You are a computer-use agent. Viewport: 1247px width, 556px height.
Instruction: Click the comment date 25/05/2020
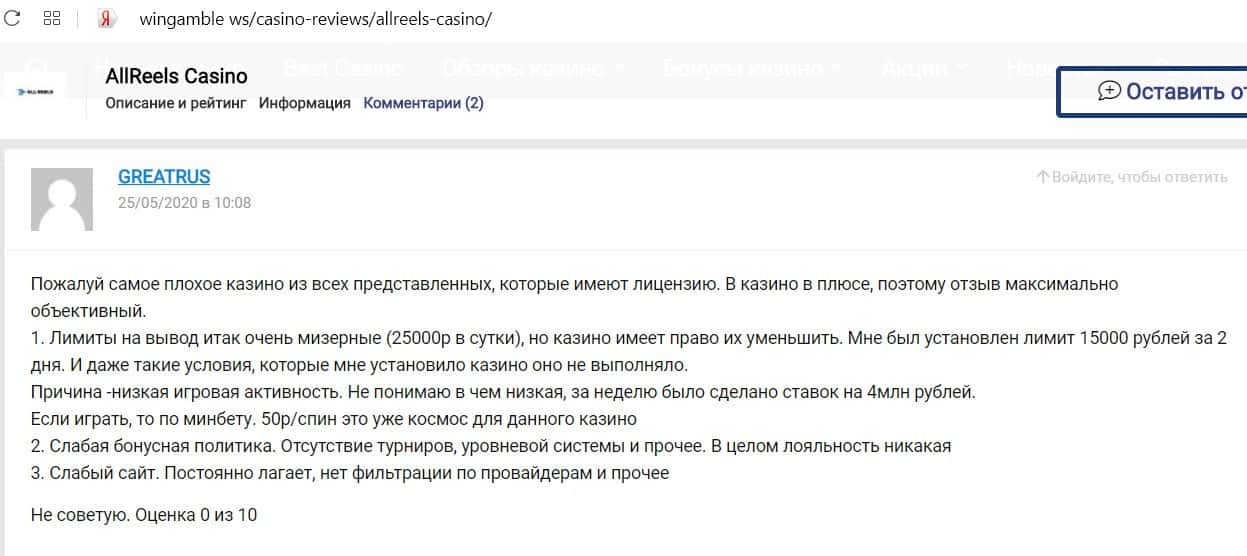184,203
